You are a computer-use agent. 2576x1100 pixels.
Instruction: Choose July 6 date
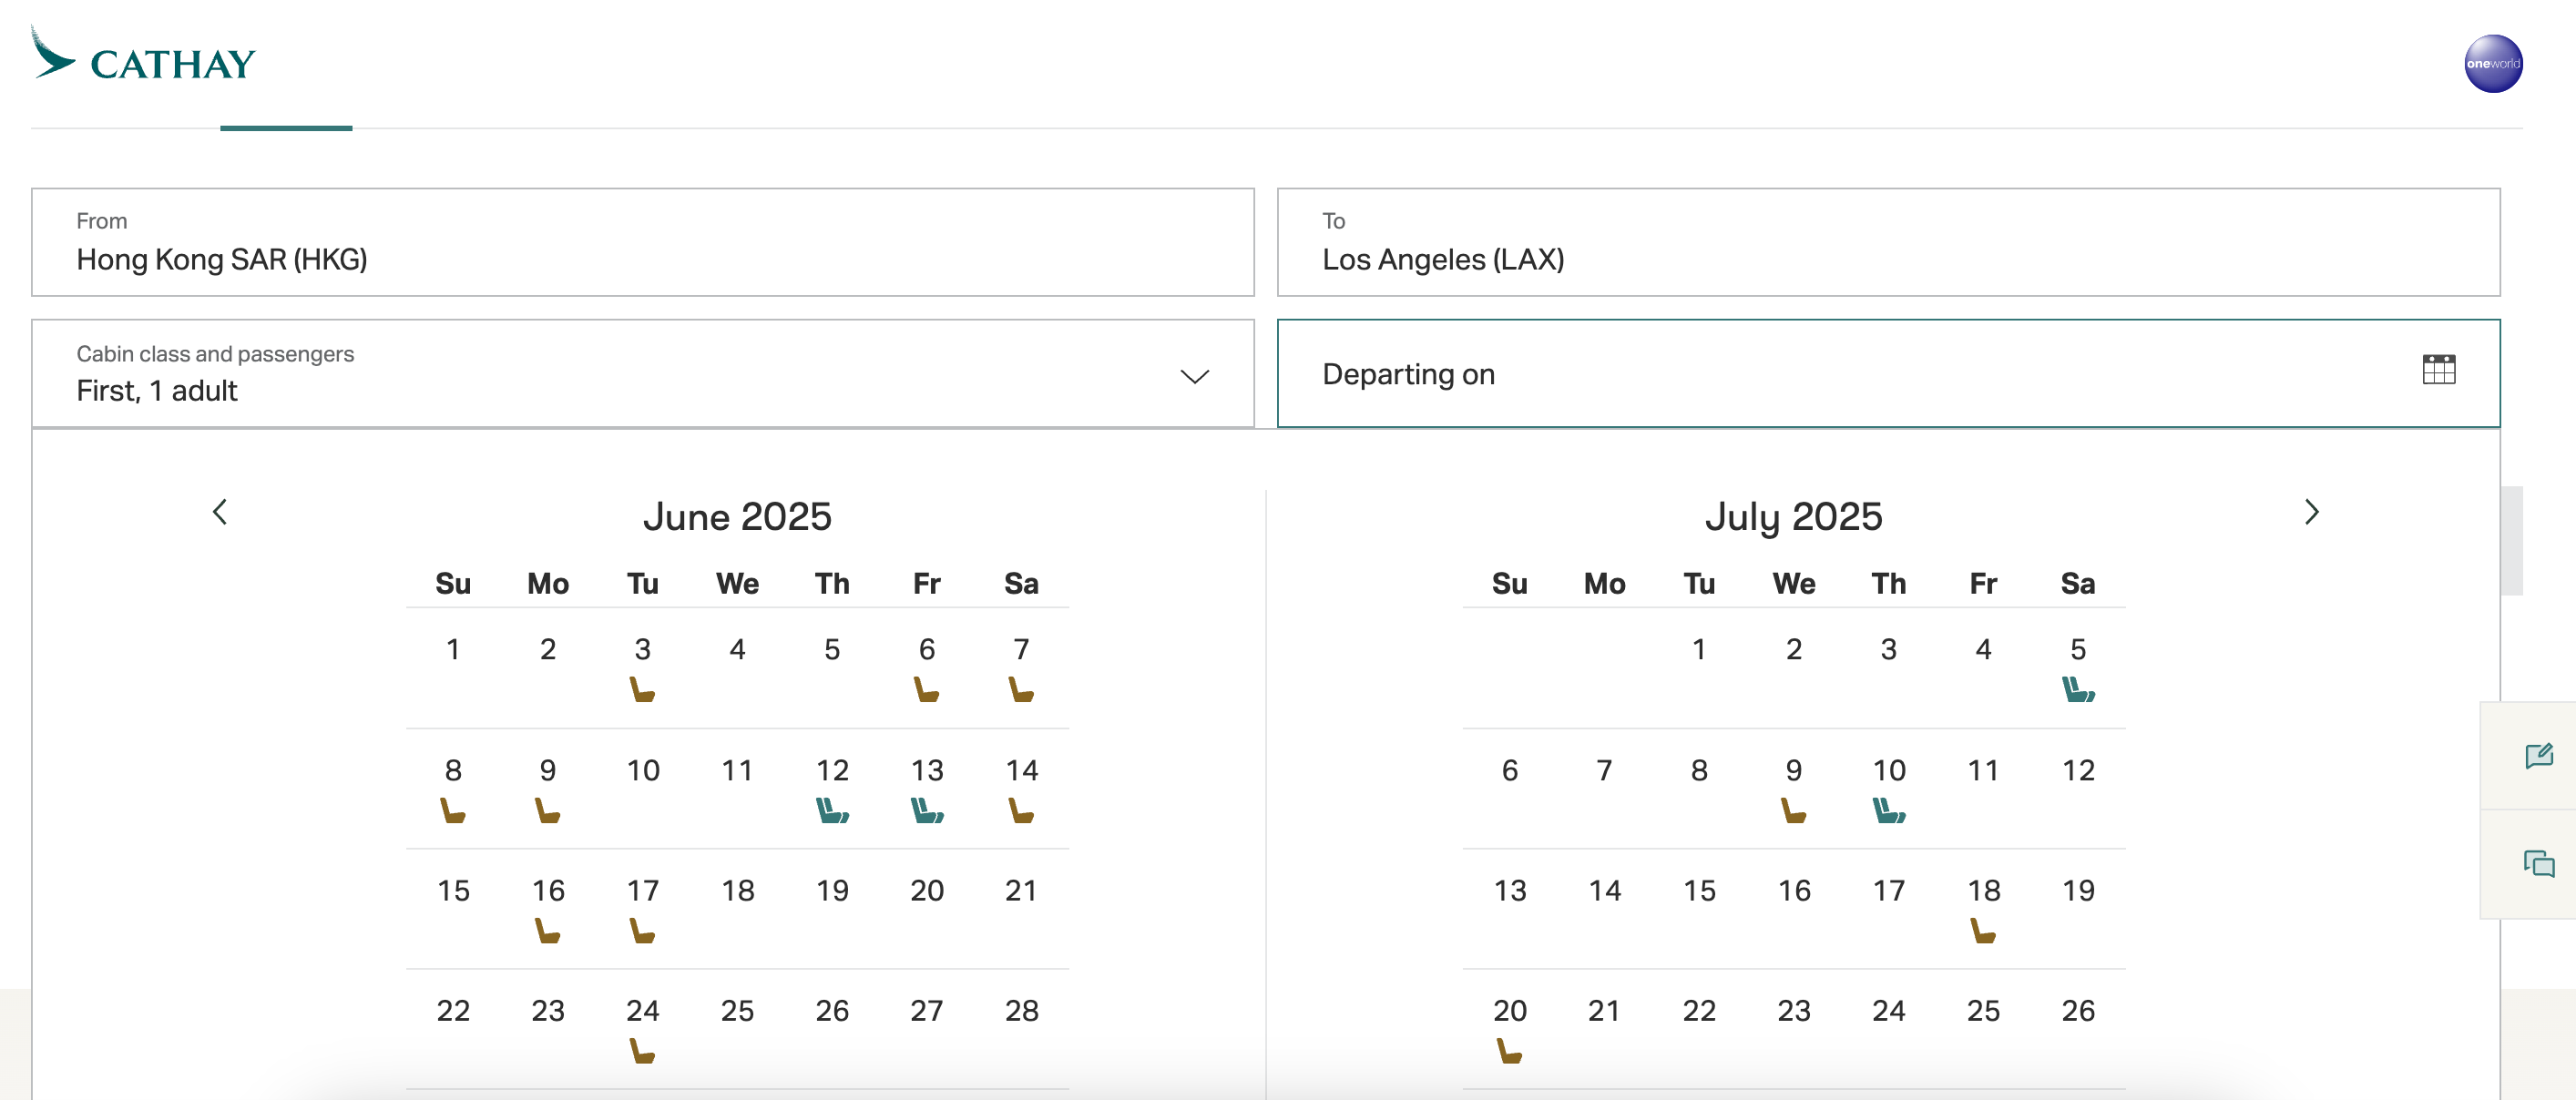1509,770
